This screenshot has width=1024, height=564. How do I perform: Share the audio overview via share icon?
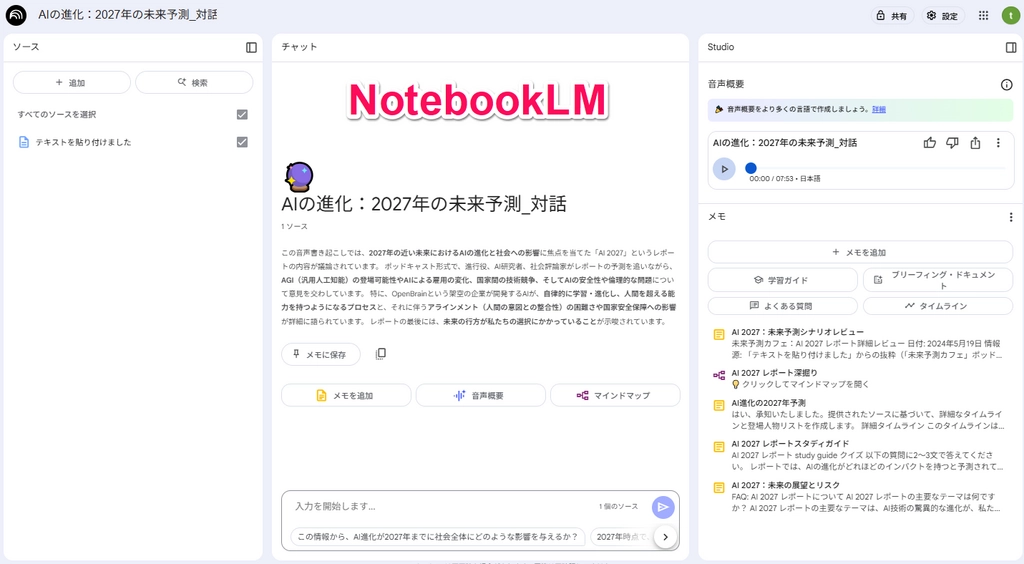click(x=975, y=143)
